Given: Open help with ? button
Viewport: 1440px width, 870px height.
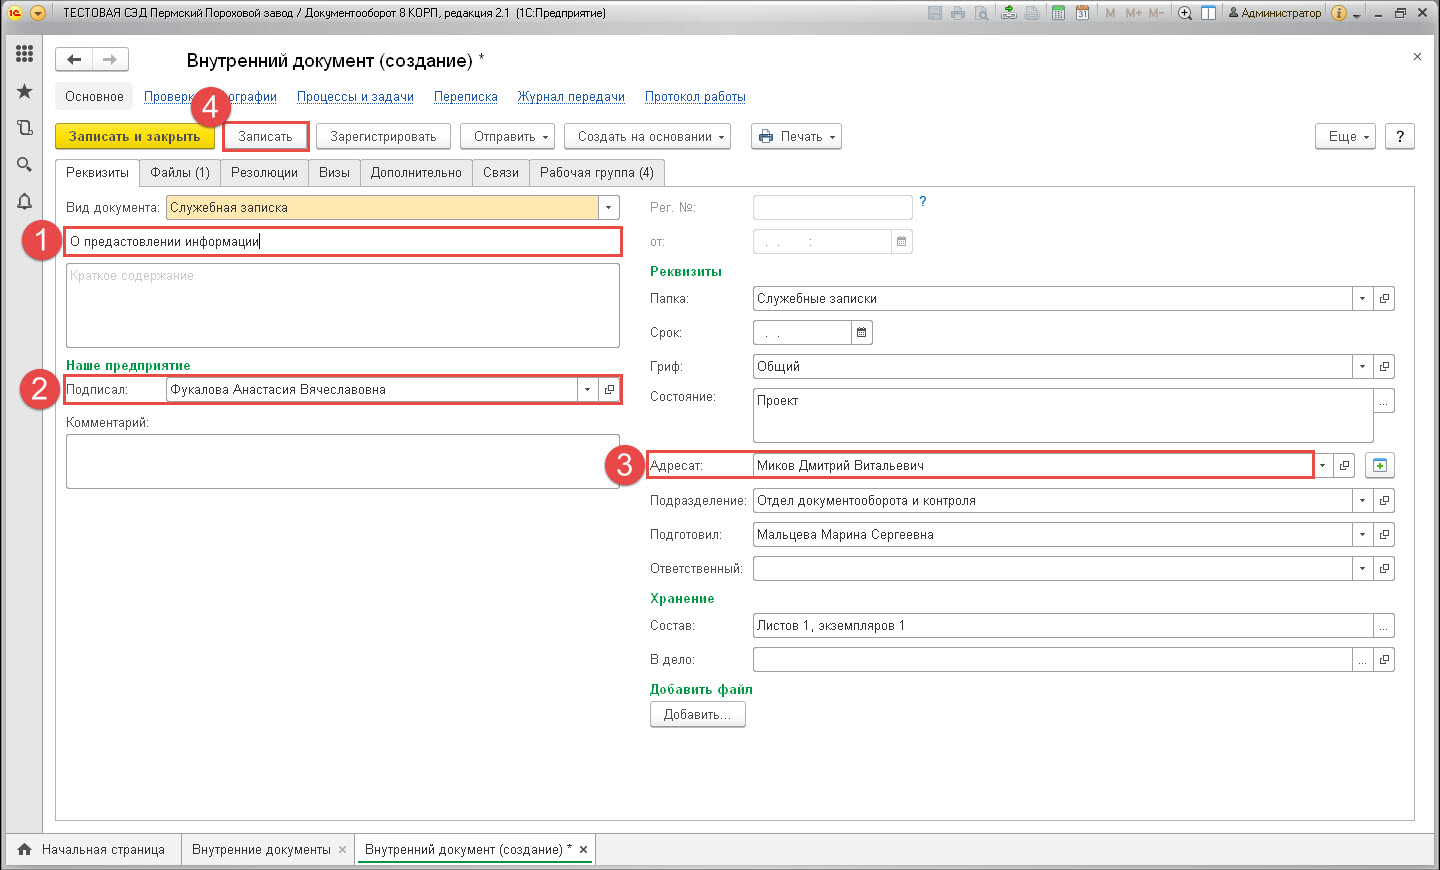Looking at the screenshot, I should coord(1400,136).
